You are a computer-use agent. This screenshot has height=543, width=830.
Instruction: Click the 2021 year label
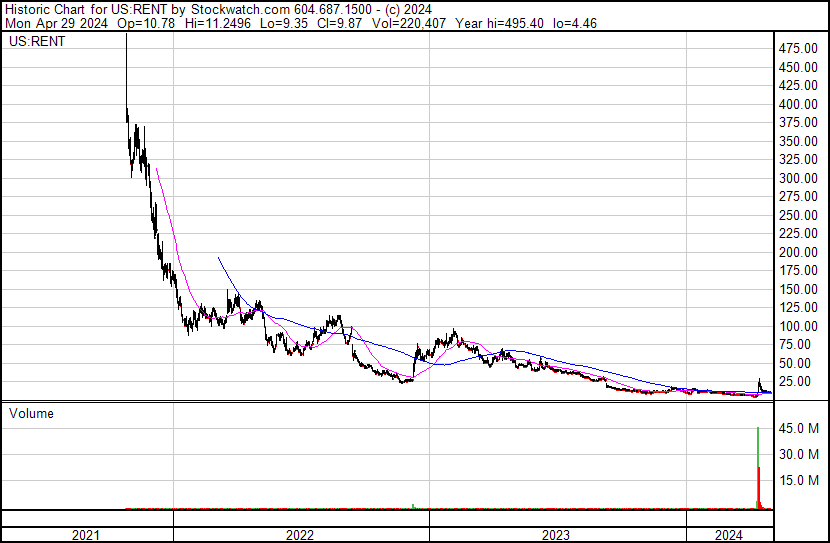point(86,535)
